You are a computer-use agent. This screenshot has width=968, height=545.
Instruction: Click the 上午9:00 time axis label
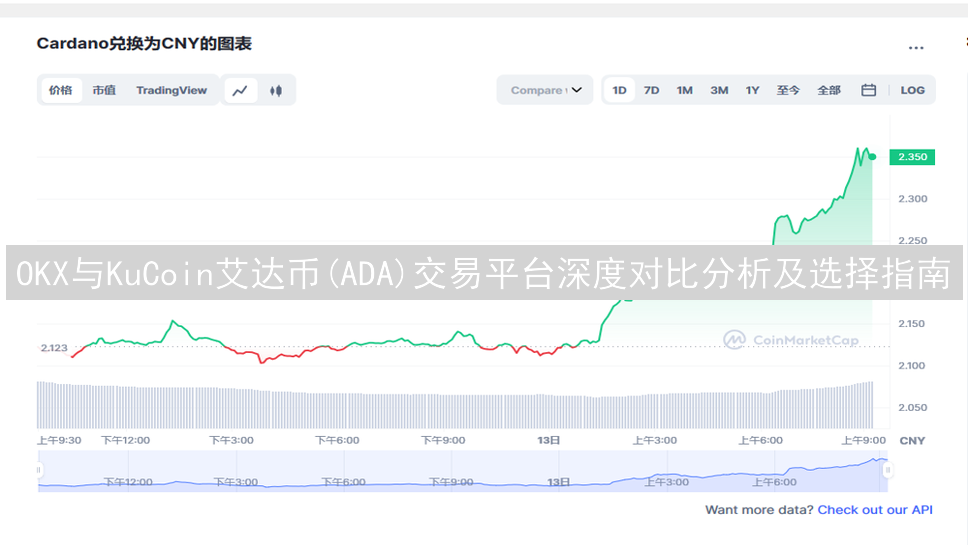point(864,440)
